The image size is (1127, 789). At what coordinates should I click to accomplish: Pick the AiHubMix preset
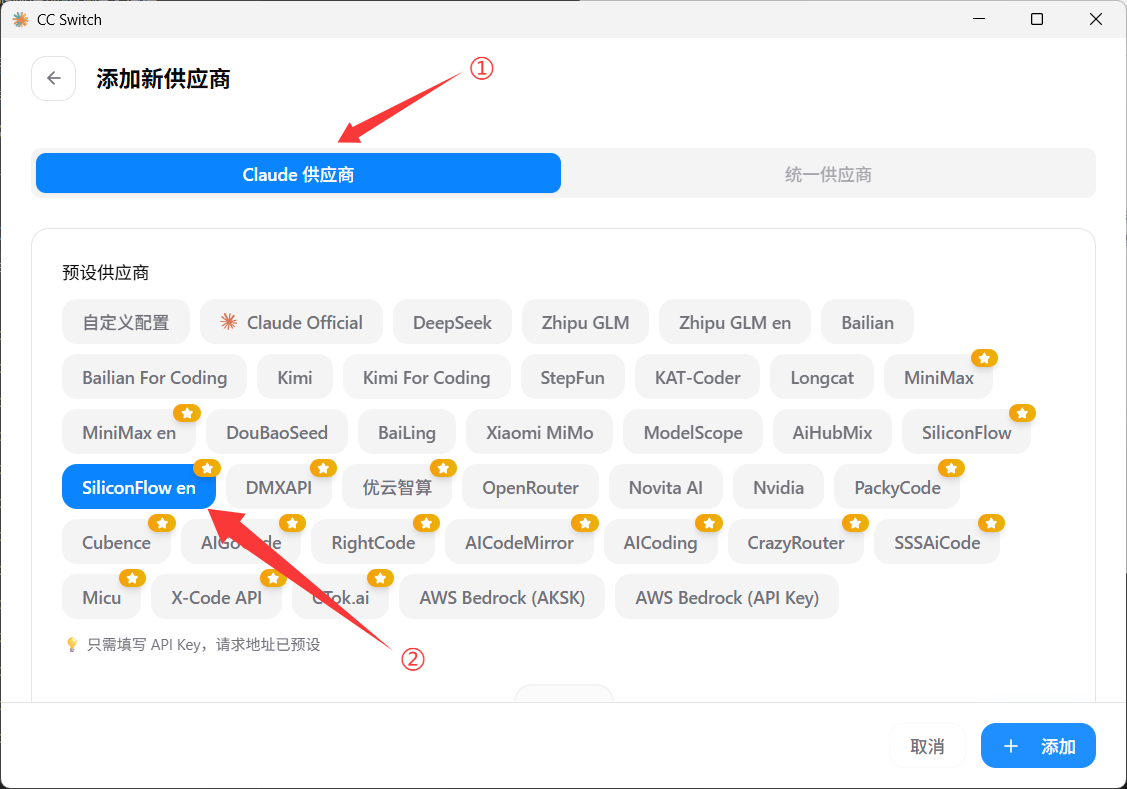coord(832,432)
